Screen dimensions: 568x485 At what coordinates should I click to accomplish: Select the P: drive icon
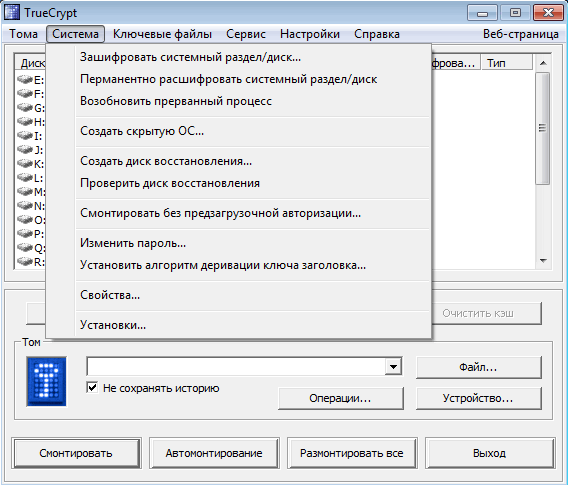click(25, 233)
